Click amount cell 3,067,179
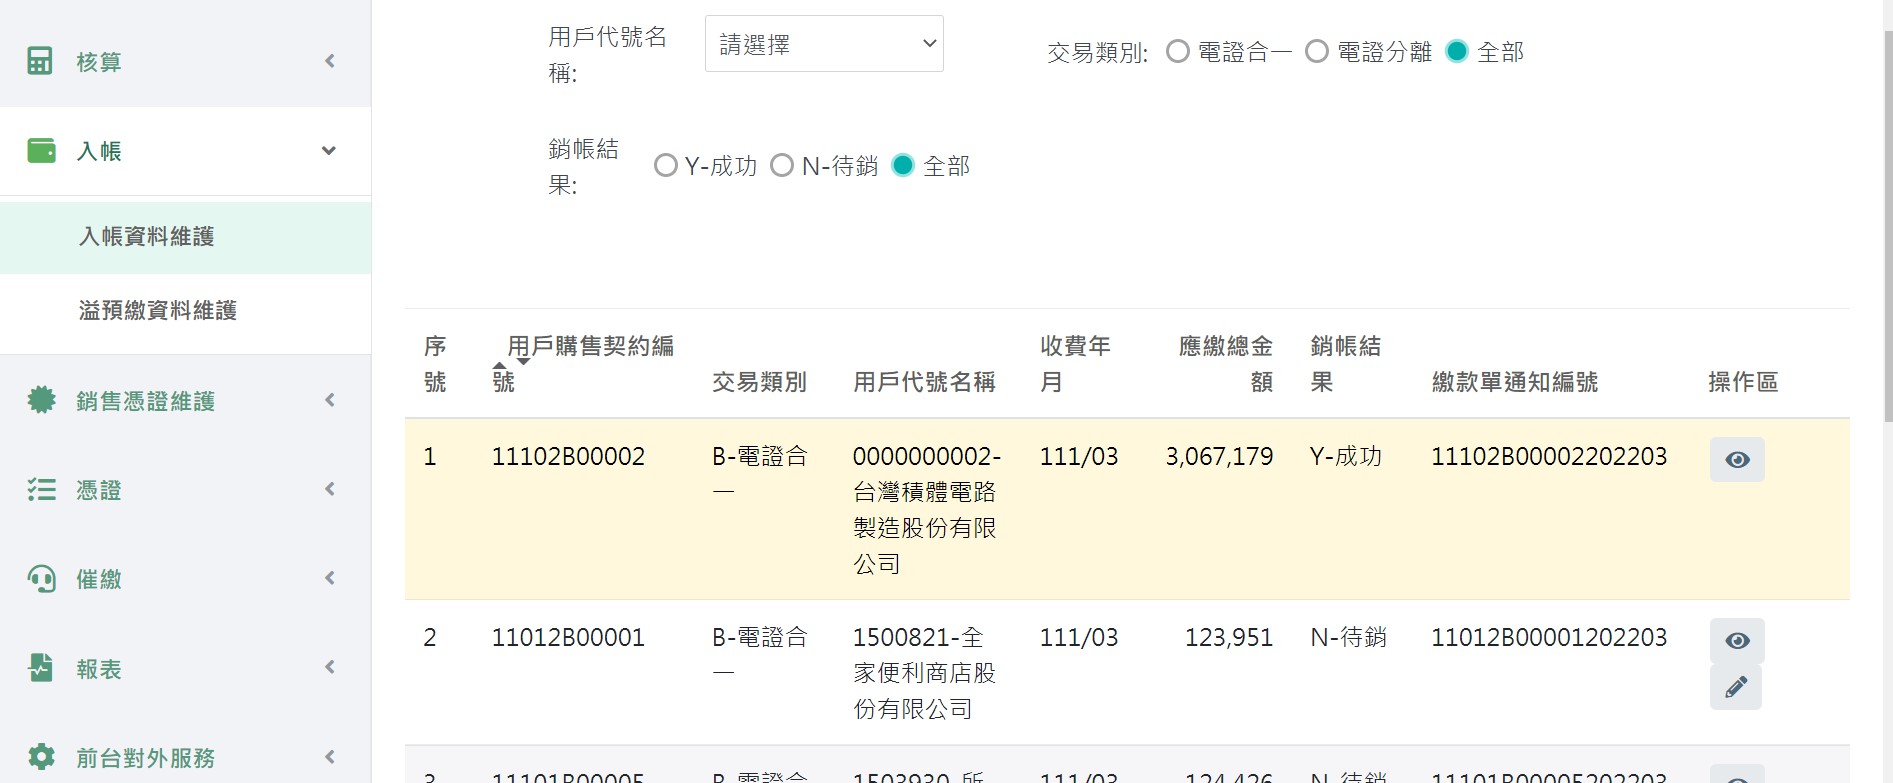Screen dimensions: 1893x783 1219,457
